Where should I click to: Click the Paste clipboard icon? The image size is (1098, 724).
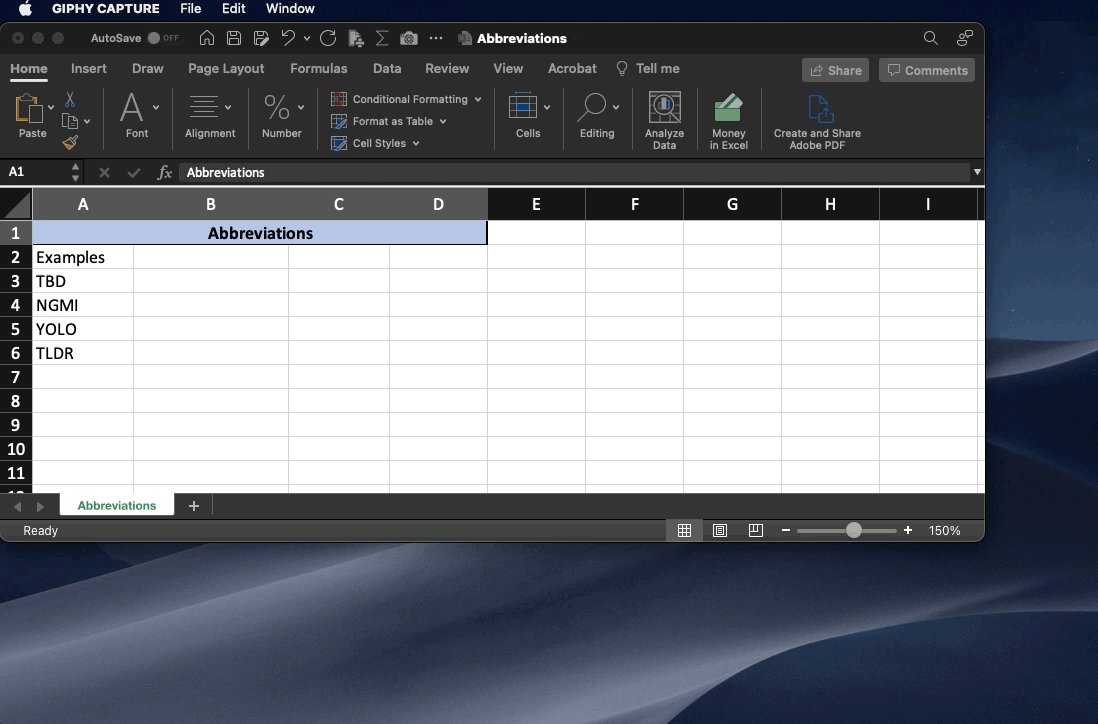coord(28,109)
